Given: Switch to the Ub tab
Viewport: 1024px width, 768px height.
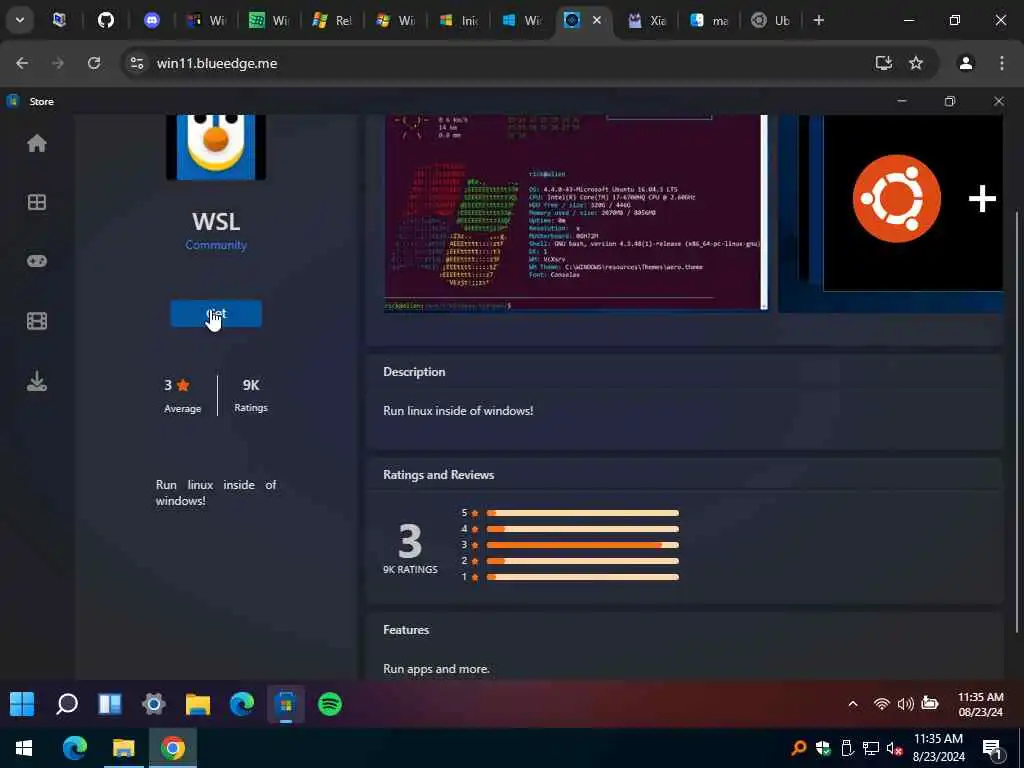Looking at the screenshot, I should click(771, 20).
